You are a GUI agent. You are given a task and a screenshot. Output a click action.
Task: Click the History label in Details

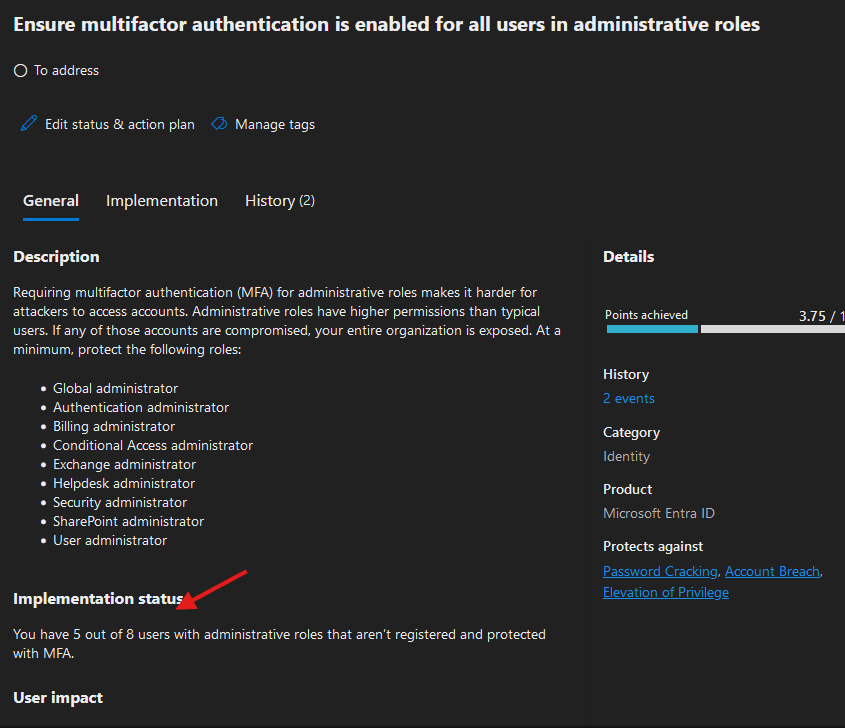coord(626,375)
